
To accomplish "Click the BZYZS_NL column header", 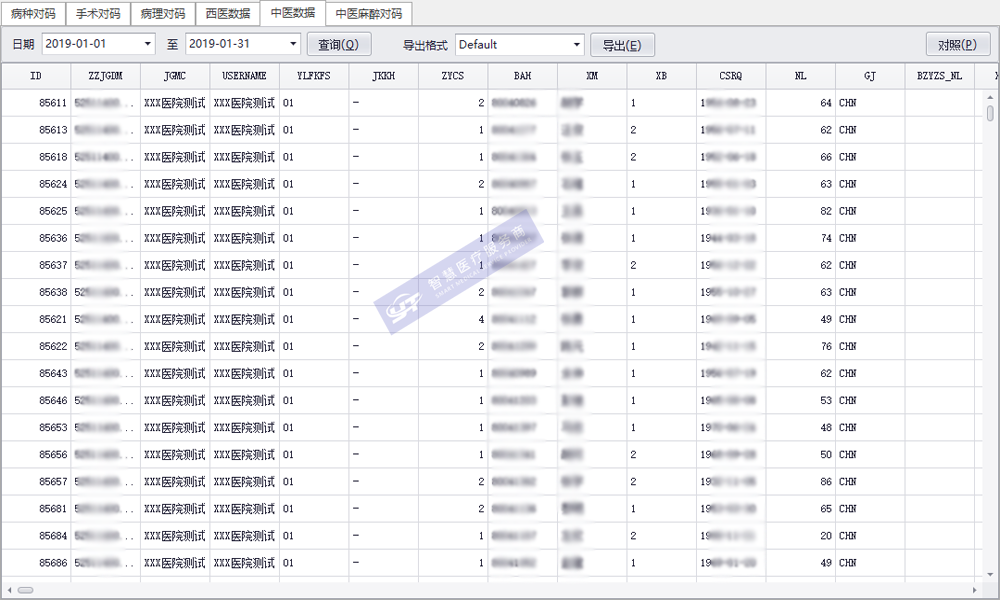I will pos(939,76).
